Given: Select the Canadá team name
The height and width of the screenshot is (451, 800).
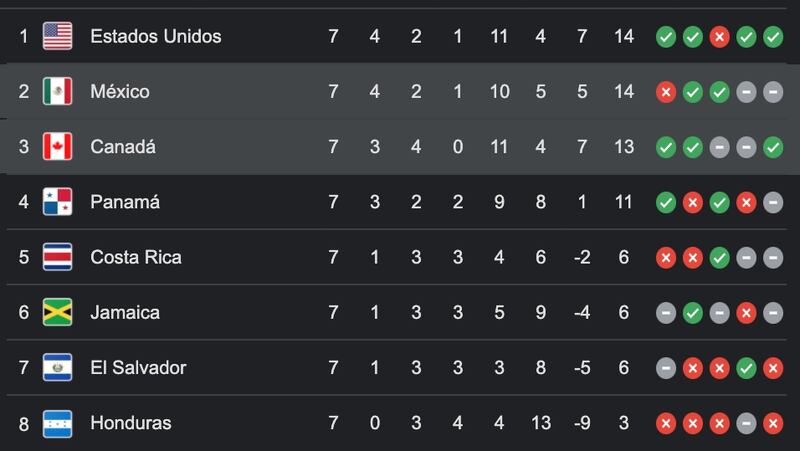Looking at the screenshot, I should coord(124,147).
